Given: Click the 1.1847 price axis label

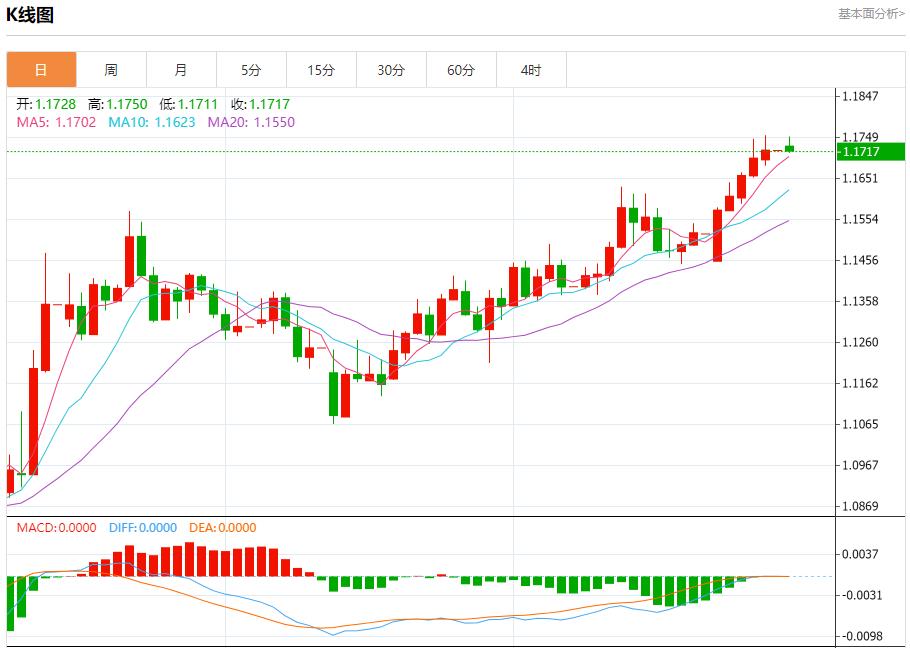Looking at the screenshot, I should 860,97.
